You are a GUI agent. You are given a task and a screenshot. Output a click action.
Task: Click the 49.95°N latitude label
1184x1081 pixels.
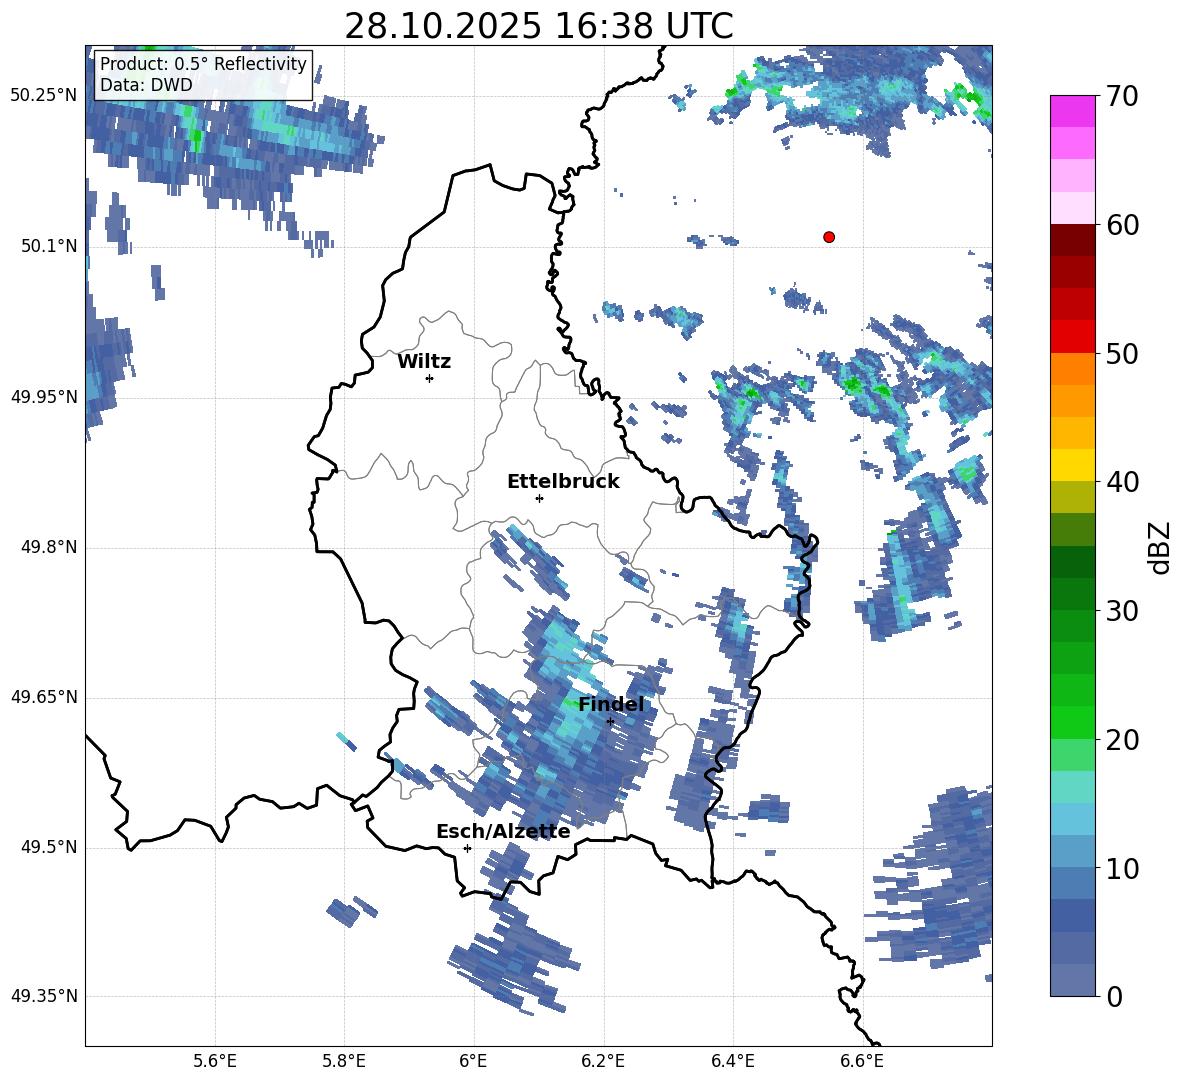(x=44, y=396)
